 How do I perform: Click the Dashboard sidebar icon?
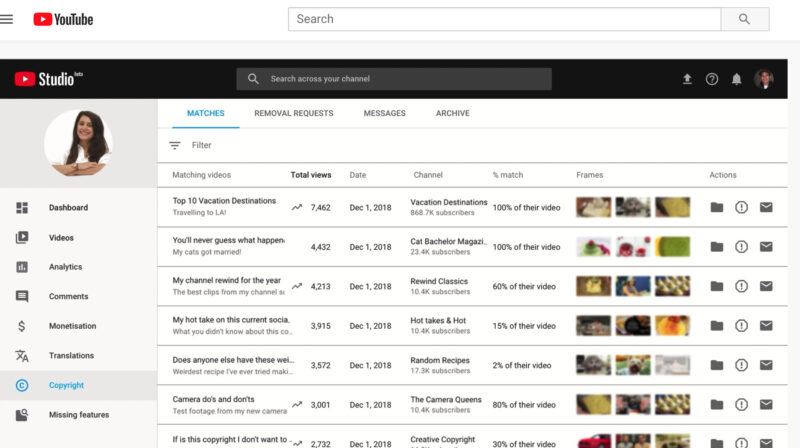point(22,208)
